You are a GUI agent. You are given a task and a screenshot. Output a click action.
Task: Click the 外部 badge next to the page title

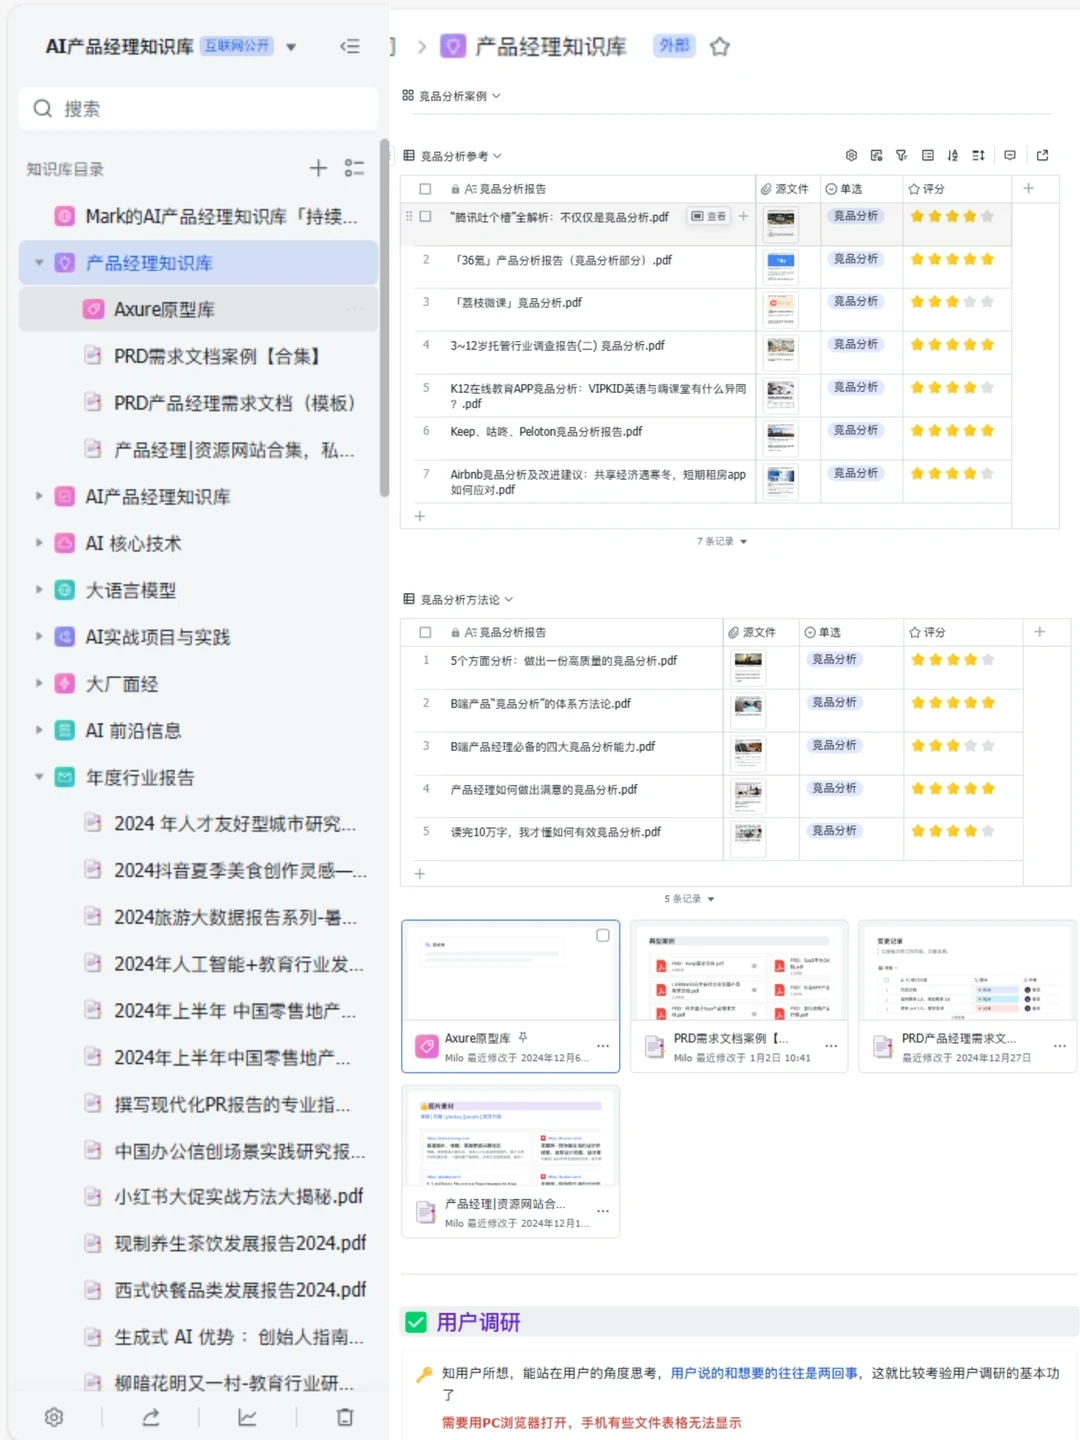(673, 46)
